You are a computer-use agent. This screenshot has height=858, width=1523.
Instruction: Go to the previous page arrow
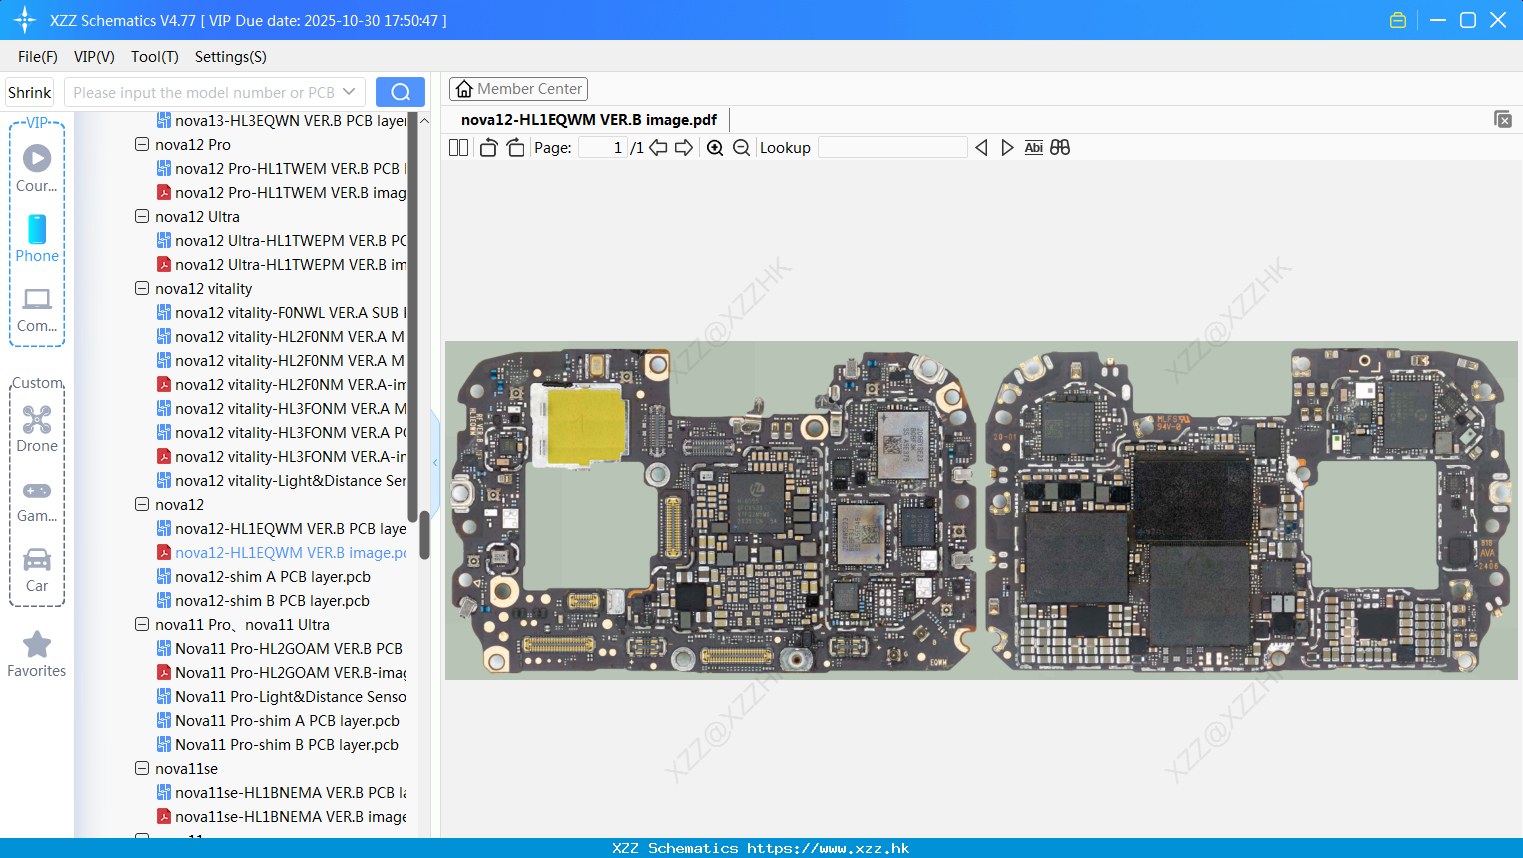[x=658, y=147]
